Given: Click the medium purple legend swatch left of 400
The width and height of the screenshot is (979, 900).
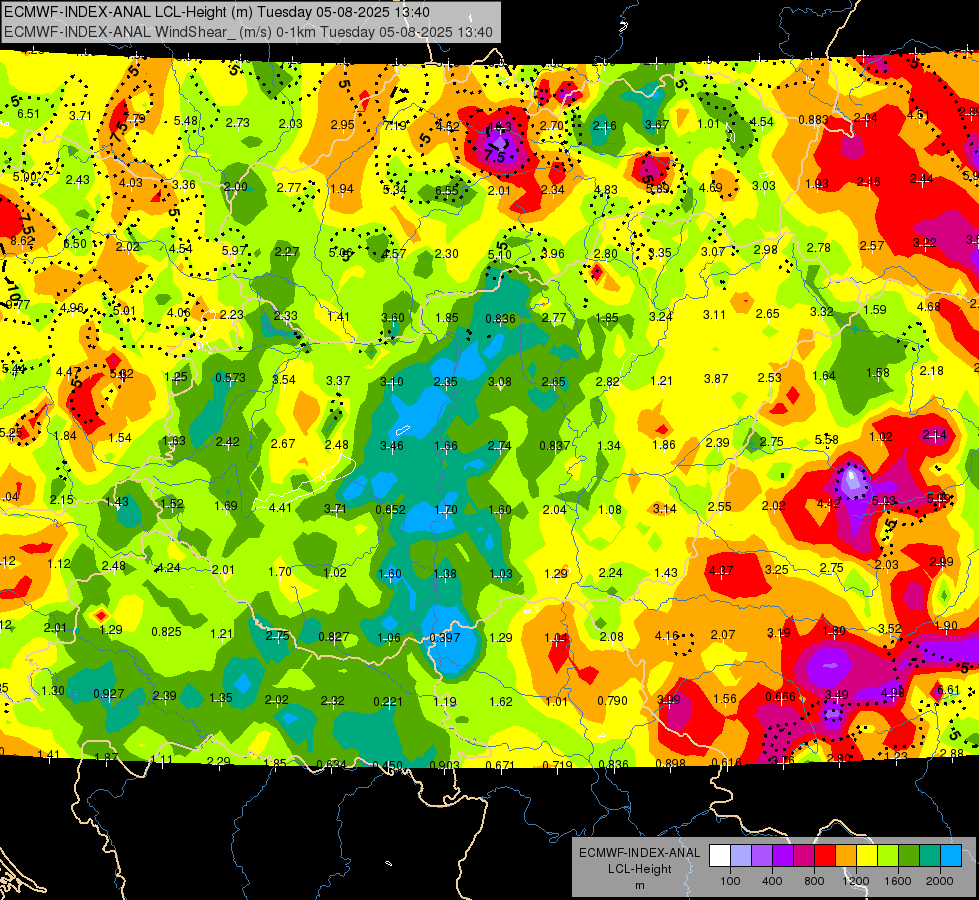Looking at the screenshot, I should (x=762, y=856).
